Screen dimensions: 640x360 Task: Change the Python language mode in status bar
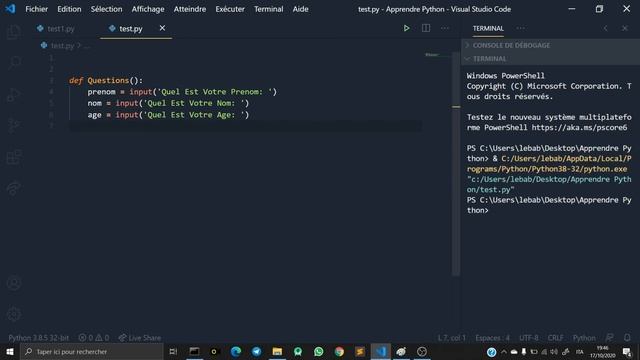pos(584,338)
